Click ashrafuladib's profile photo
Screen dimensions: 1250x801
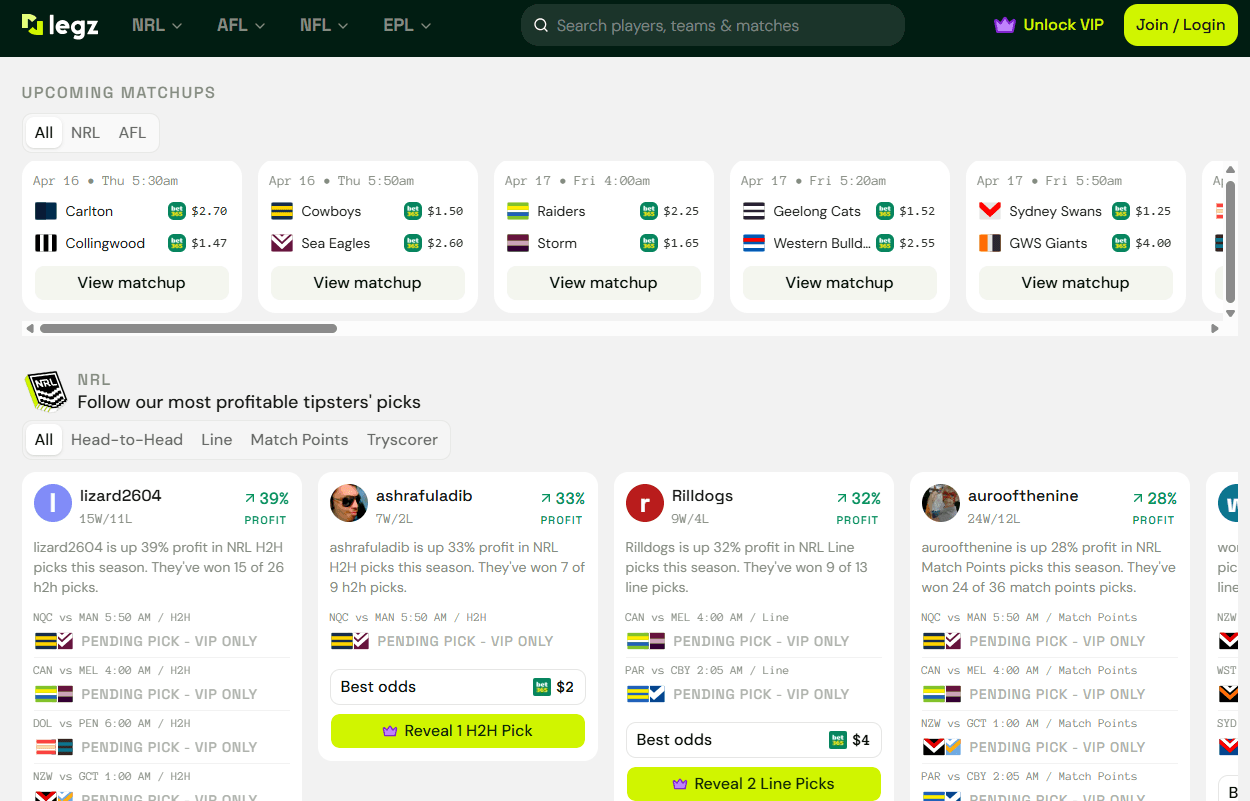coord(349,503)
